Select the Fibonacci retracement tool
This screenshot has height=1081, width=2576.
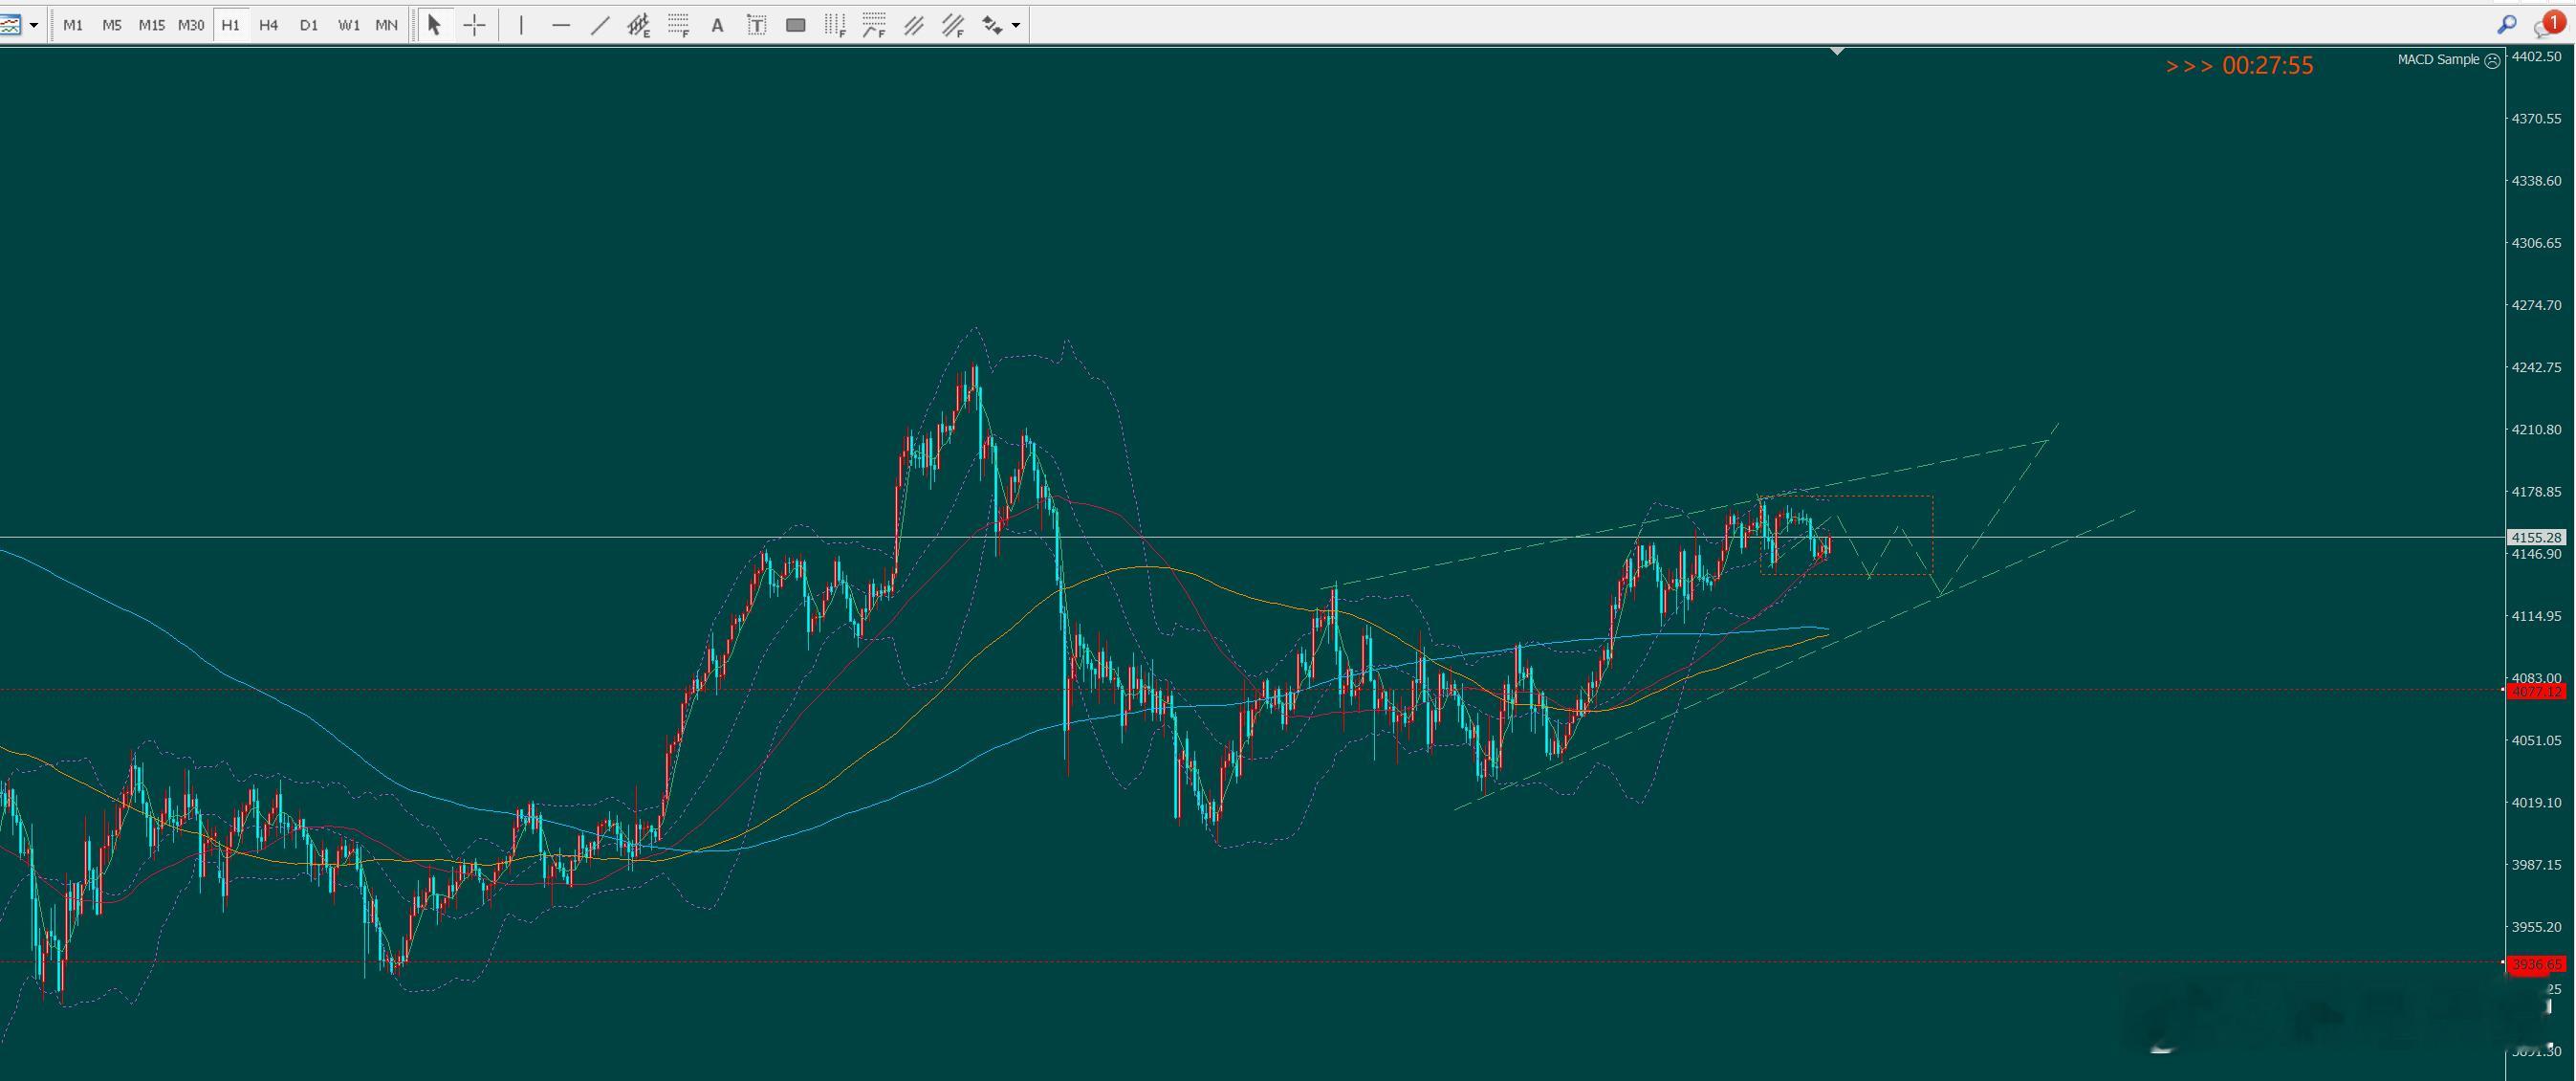point(678,25)
